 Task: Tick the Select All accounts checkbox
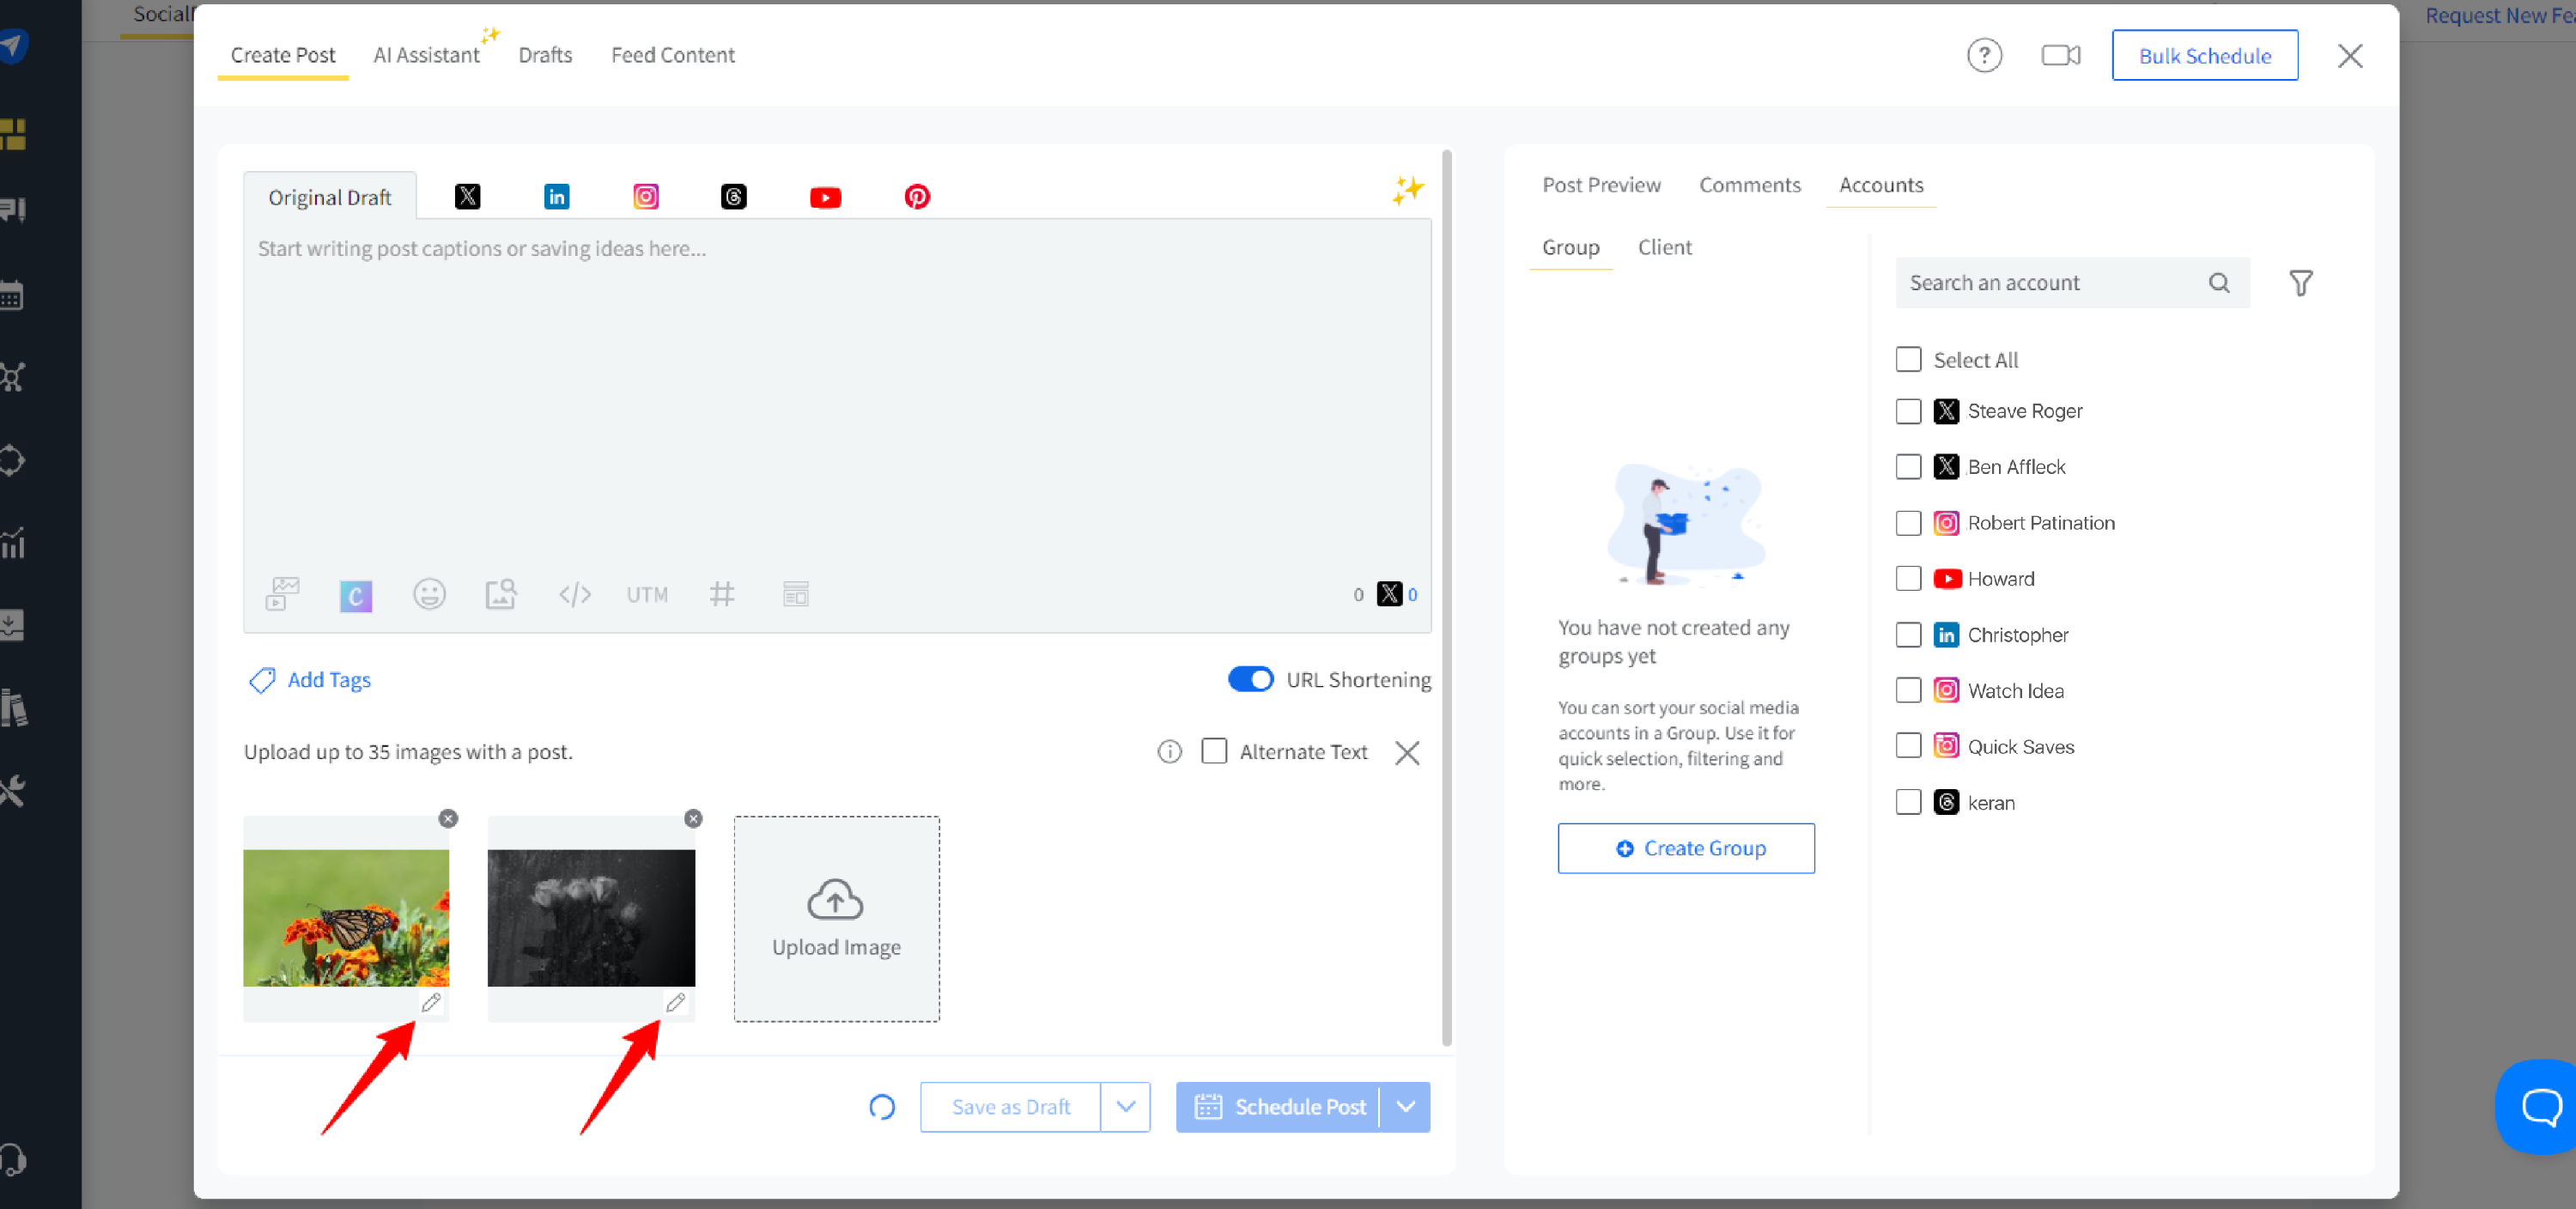pyautogui.click(x=1908, y=360)
